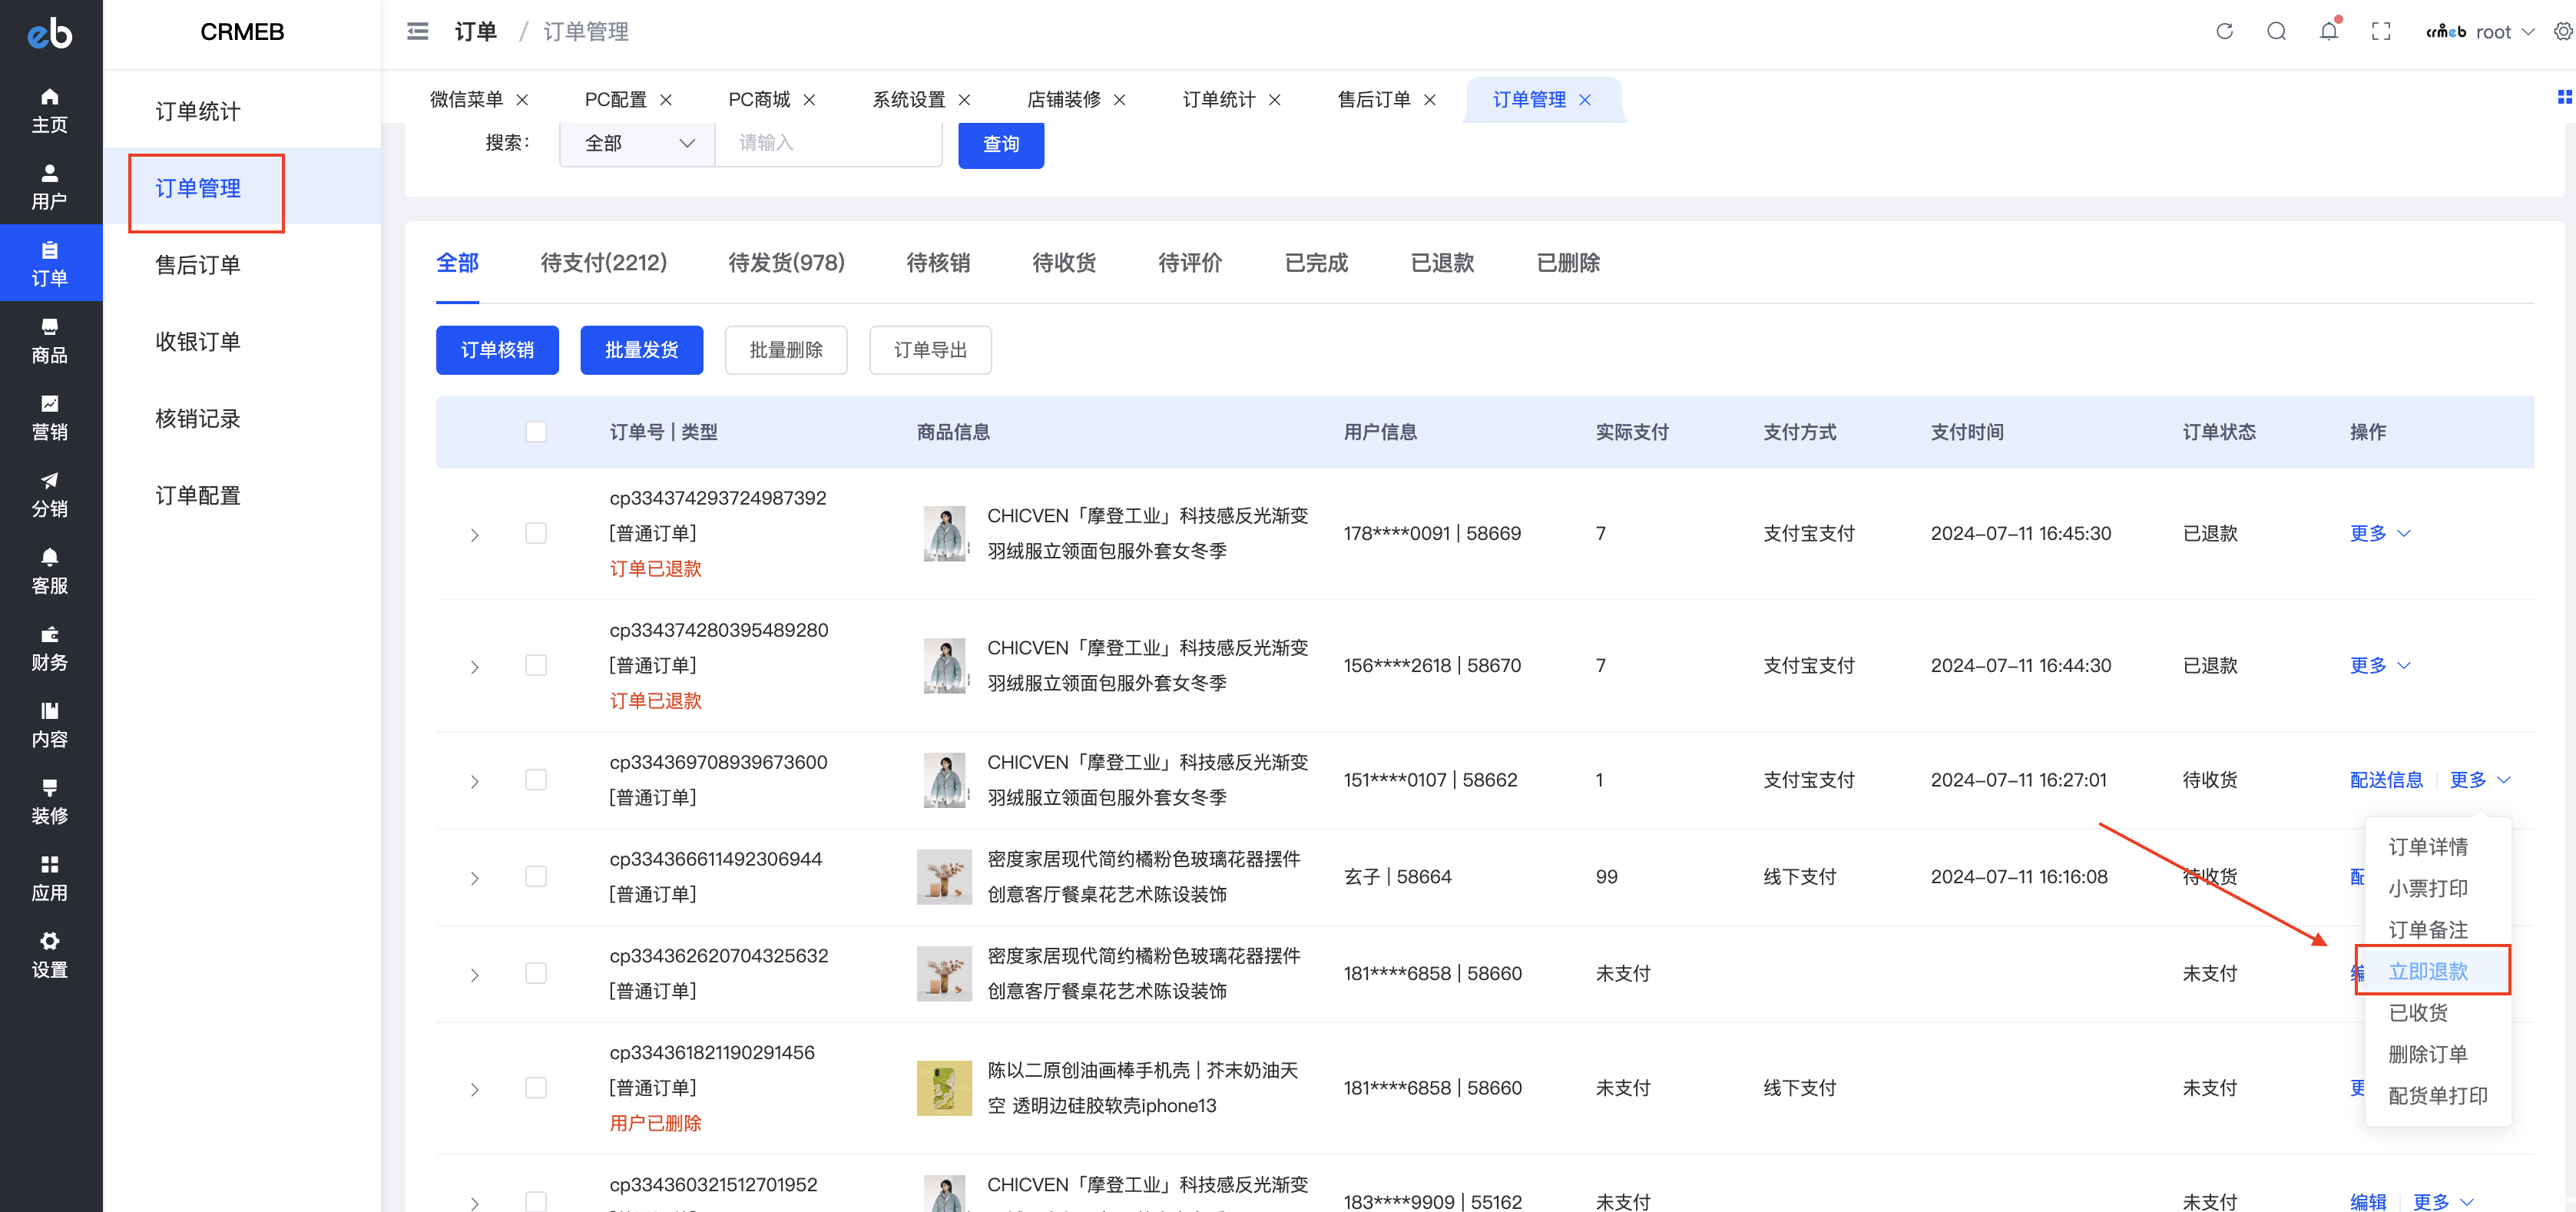Expand row of order cp334374280395489280
Image resolution: width=2576 pixels, height=1212 pixels.
tap(474, 667)
